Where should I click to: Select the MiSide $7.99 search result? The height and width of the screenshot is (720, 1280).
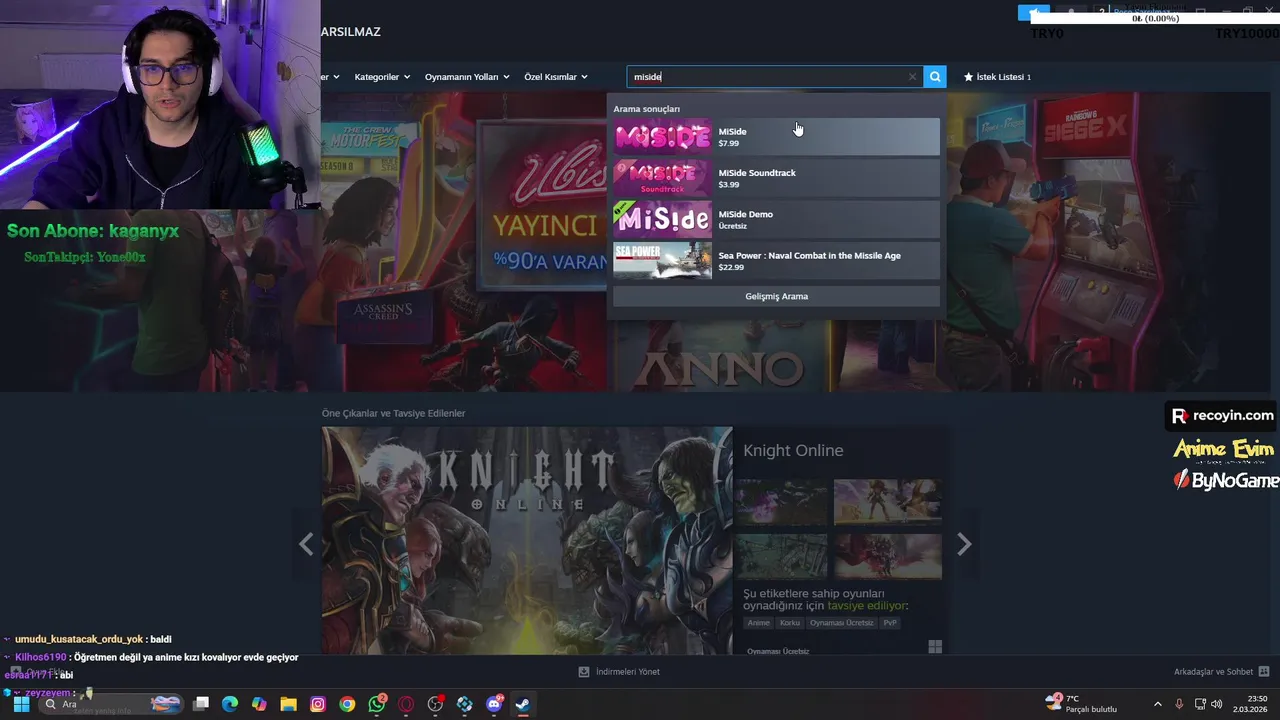[x=776, y=137]
